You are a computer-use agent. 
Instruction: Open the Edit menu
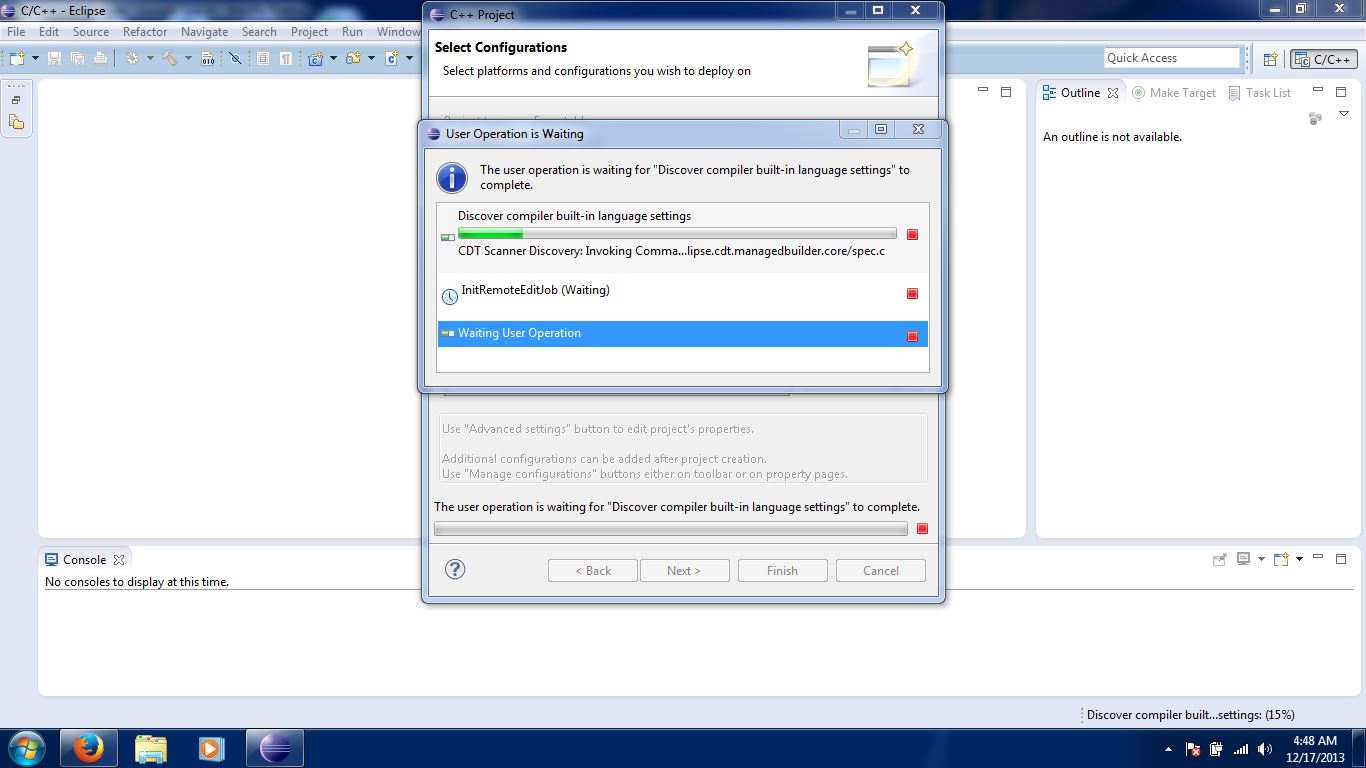49,32
